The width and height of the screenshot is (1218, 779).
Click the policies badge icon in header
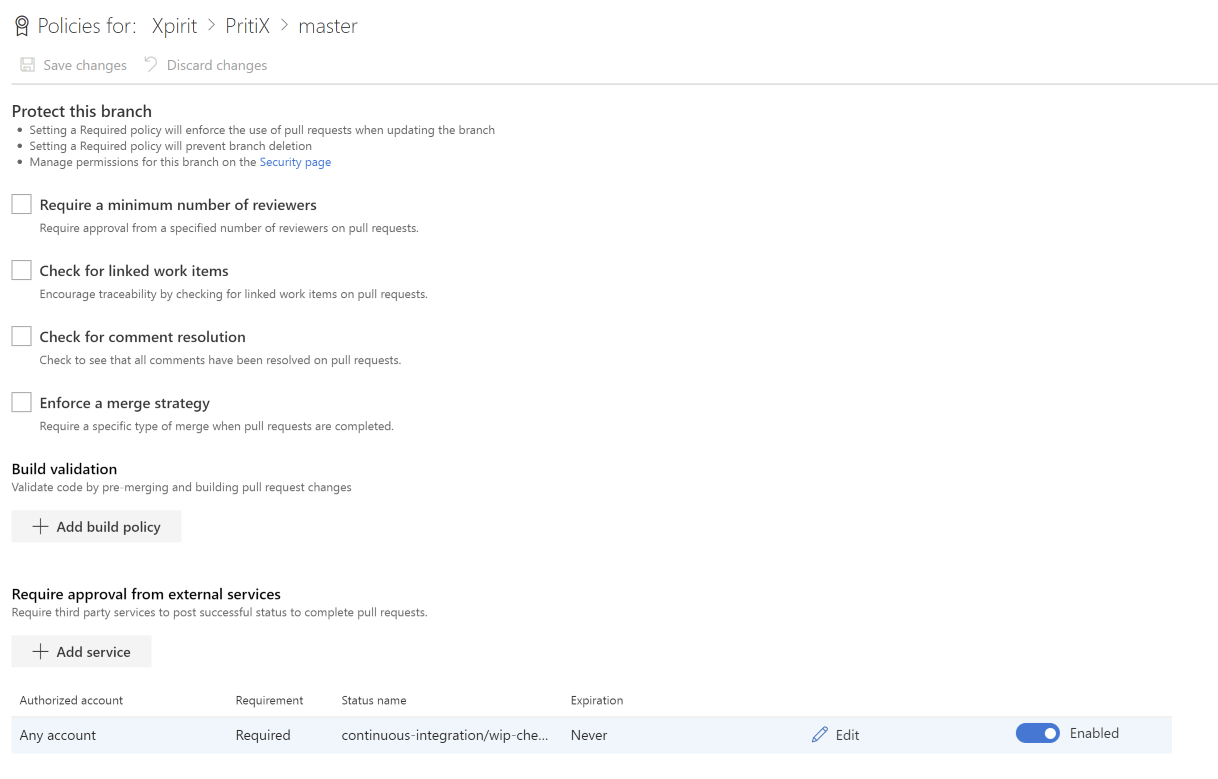point(21,26)
